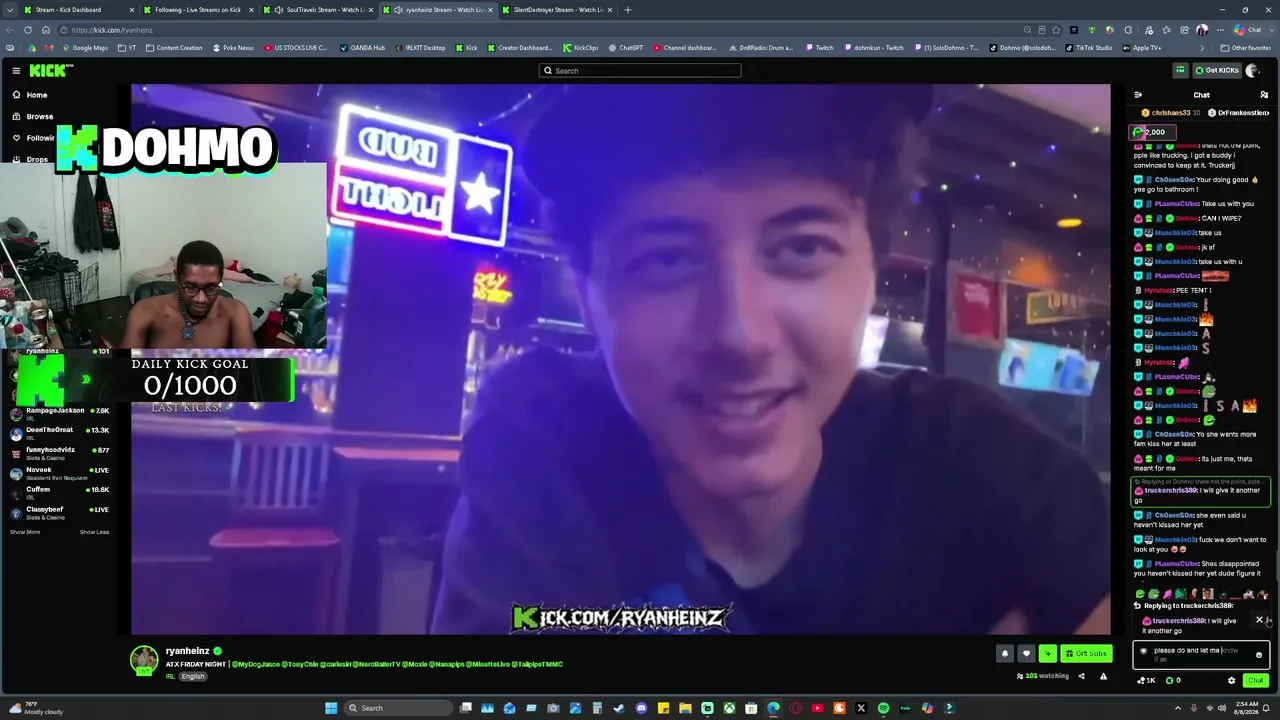Click the heart follow button for ryanheinz

point(1026,653)
